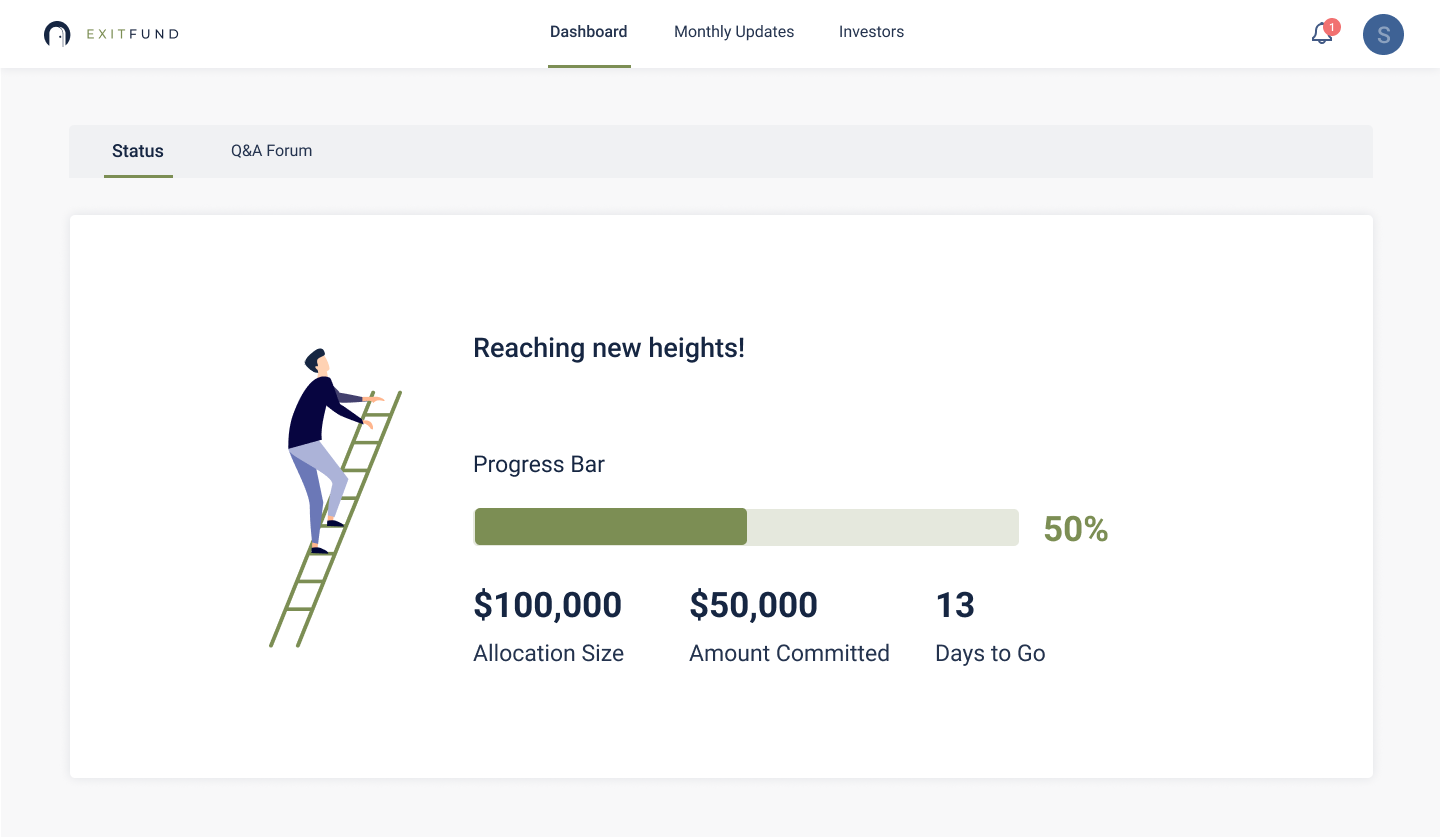Screen dimensions: 1440x837
Task: Click the Reaching new heights heading
Action: (609, 348)
